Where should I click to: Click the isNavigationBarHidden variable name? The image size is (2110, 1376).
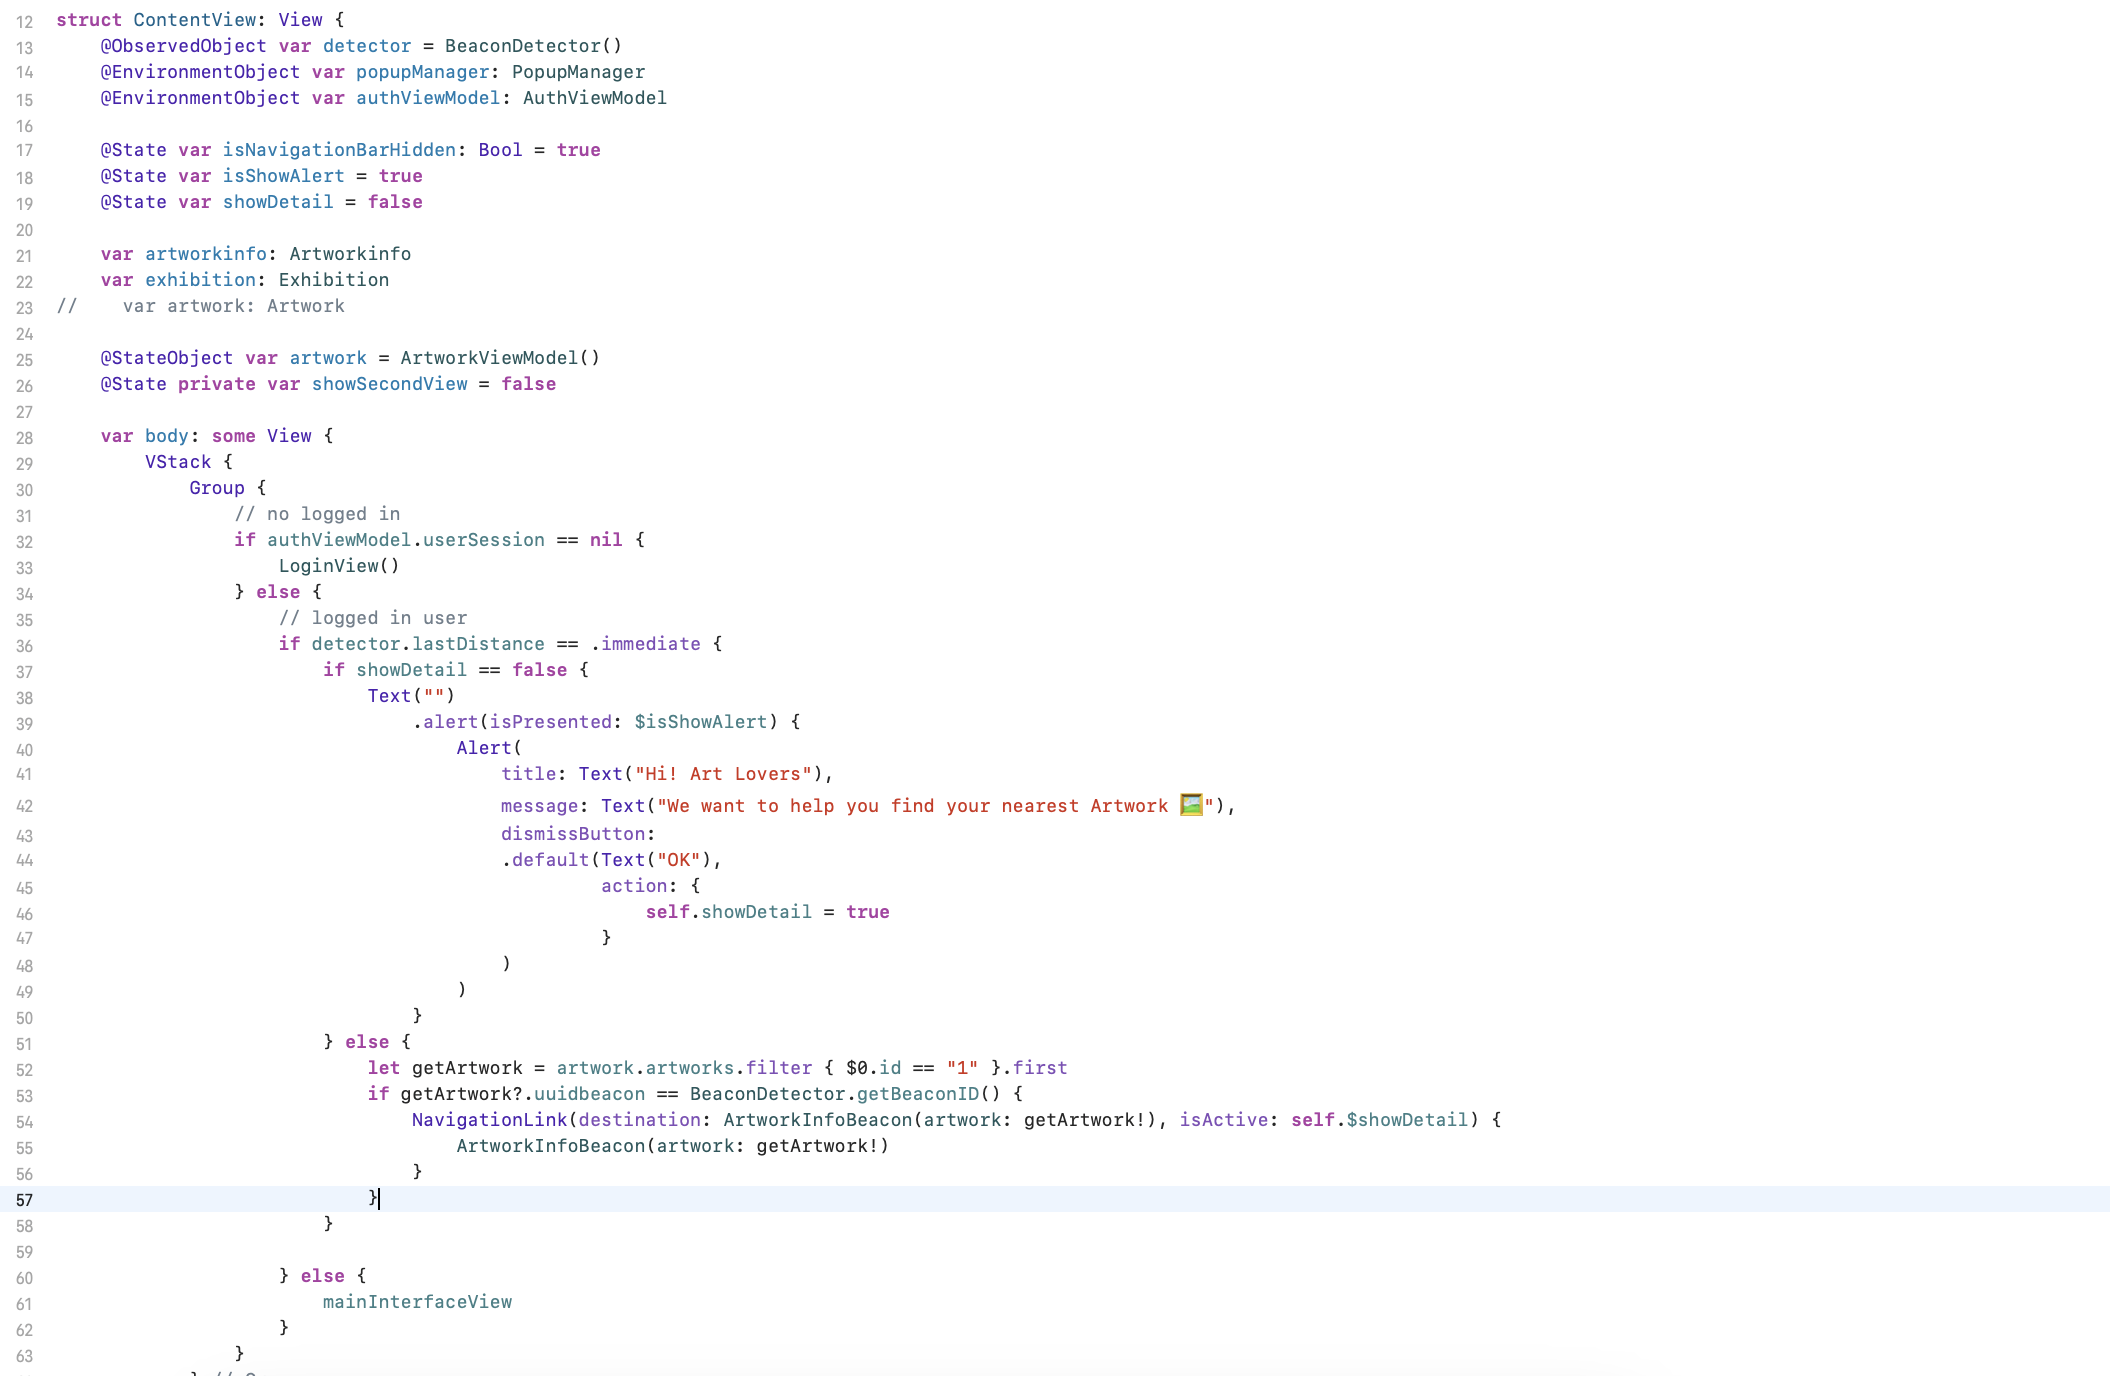(339, 150)
